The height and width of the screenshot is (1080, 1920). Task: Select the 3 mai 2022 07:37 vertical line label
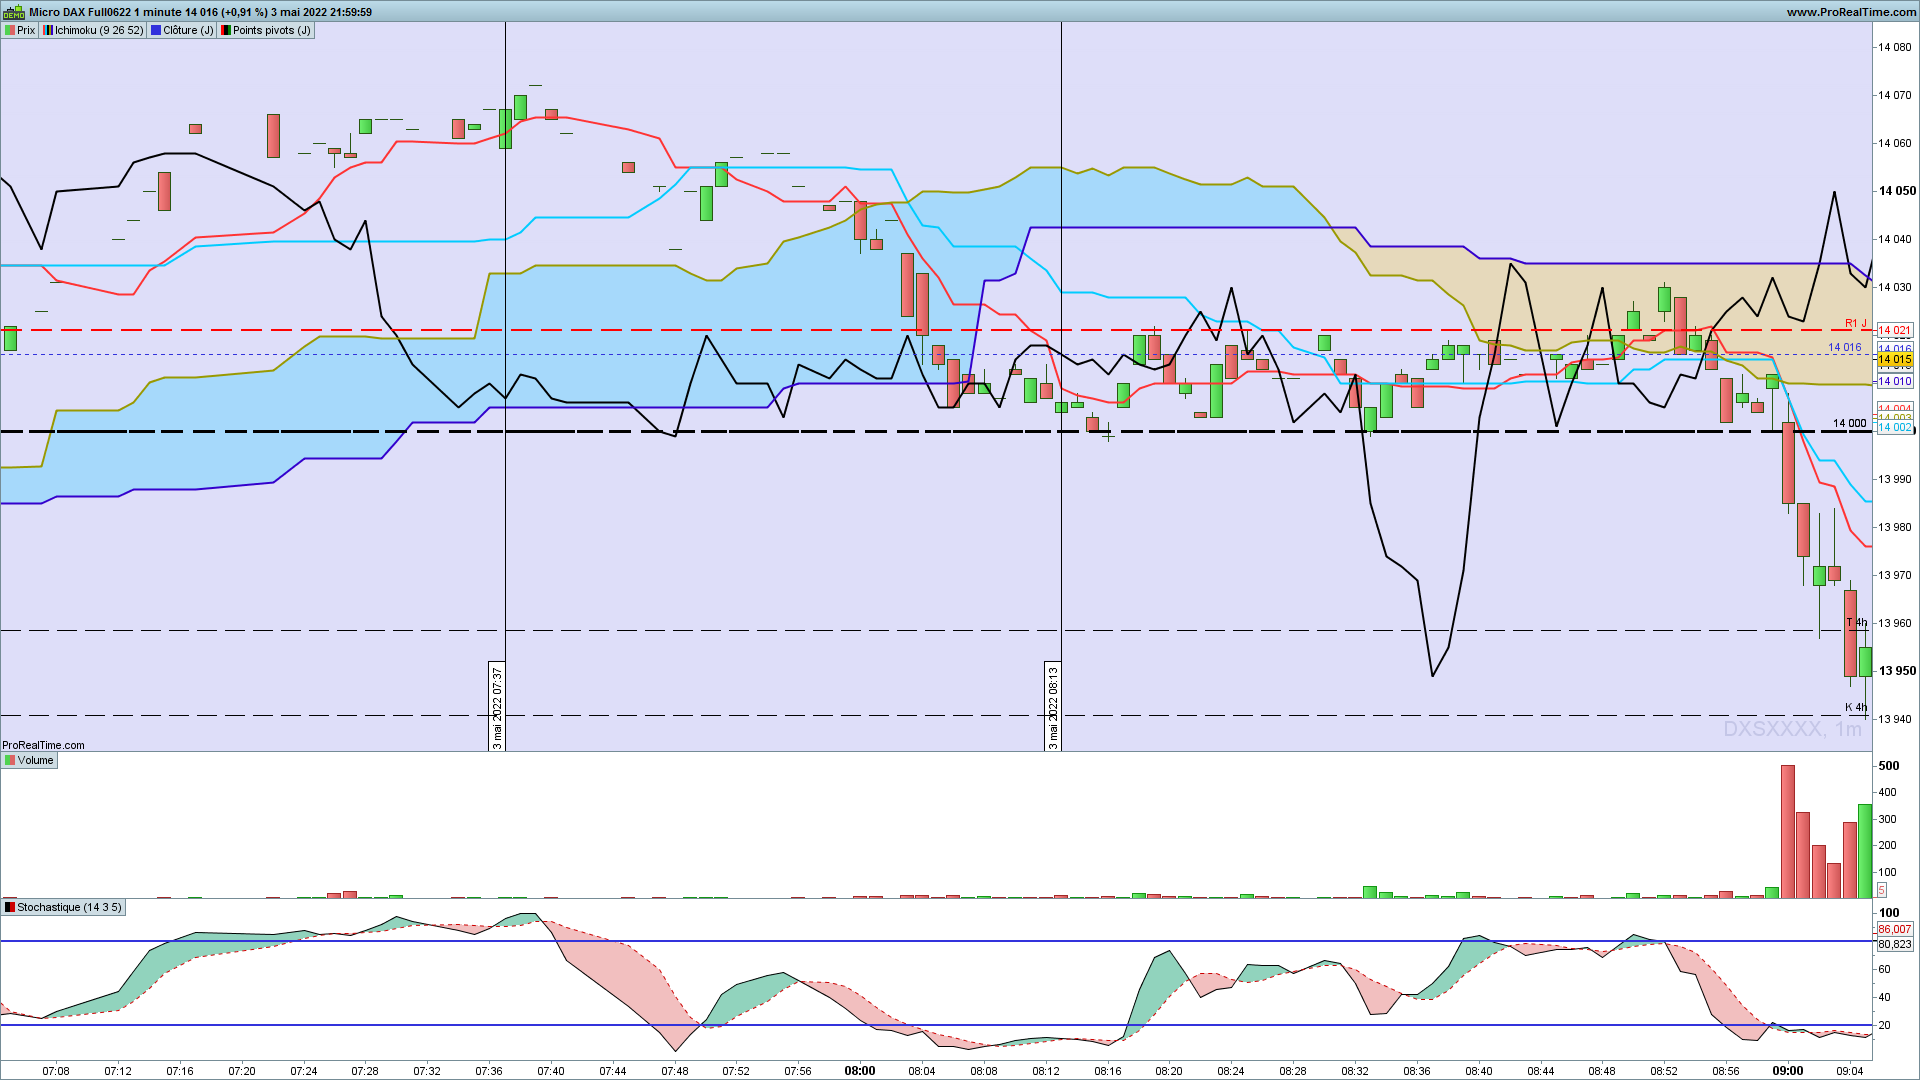(497, 706)
